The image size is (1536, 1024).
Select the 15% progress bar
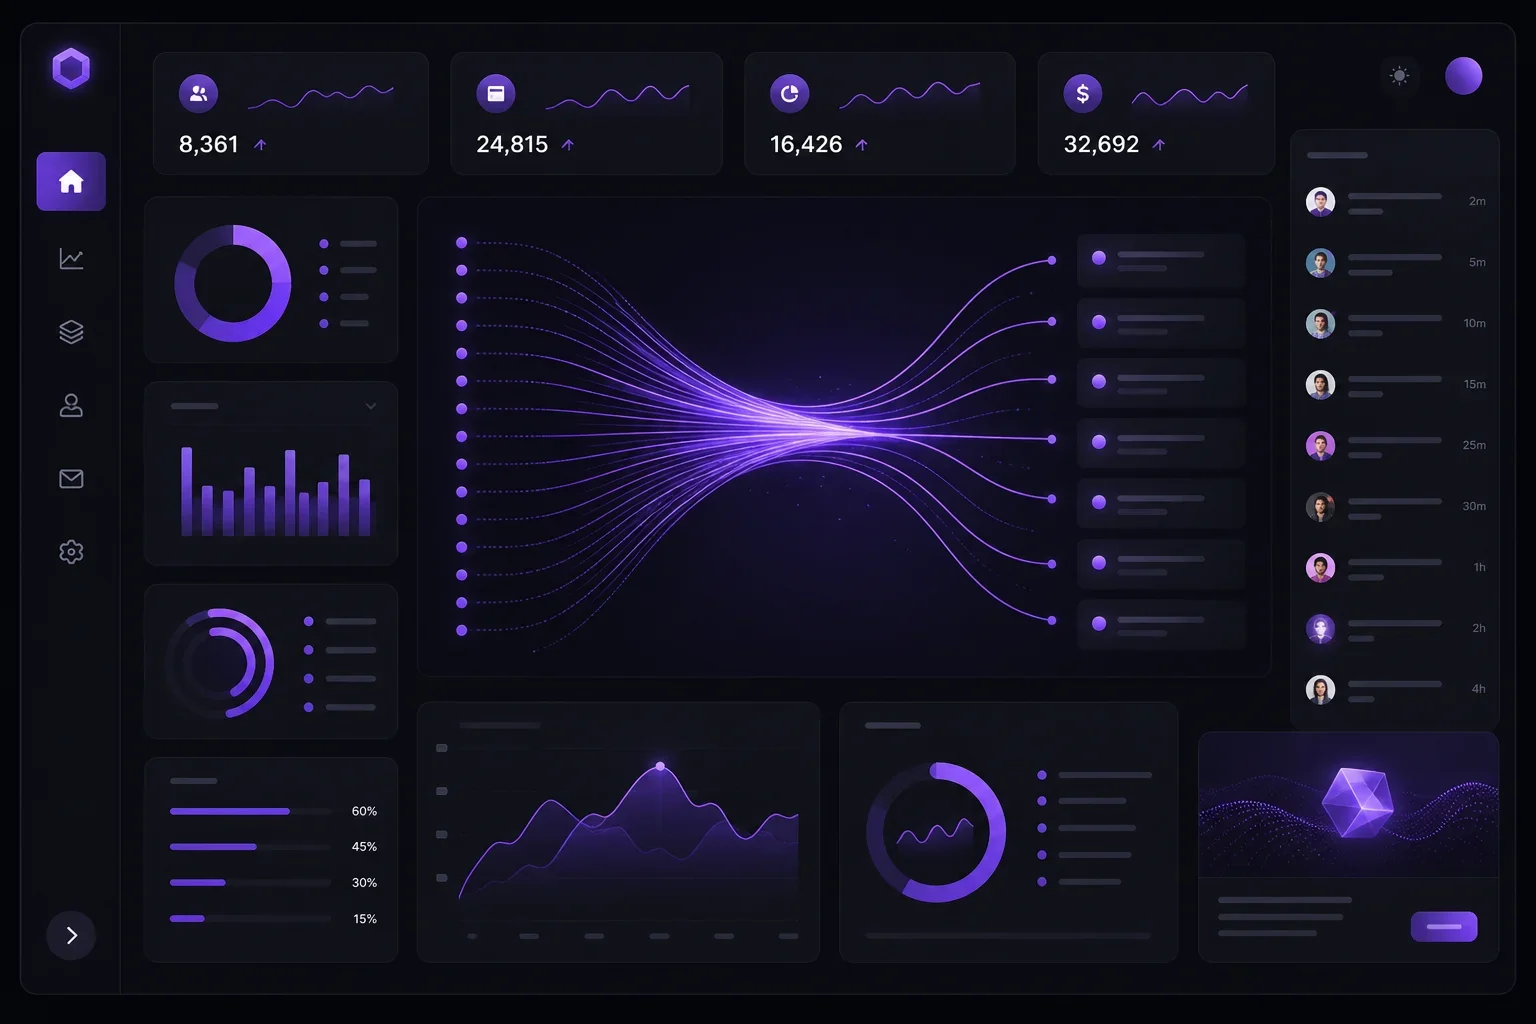250,918
